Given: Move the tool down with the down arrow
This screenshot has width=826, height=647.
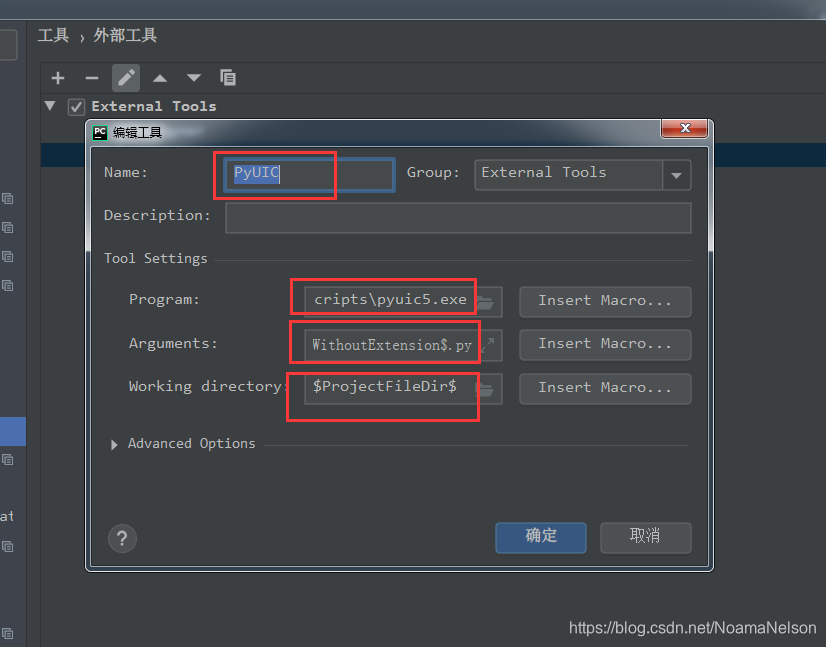Looking at the screenshot, I should tap(194, 78).
